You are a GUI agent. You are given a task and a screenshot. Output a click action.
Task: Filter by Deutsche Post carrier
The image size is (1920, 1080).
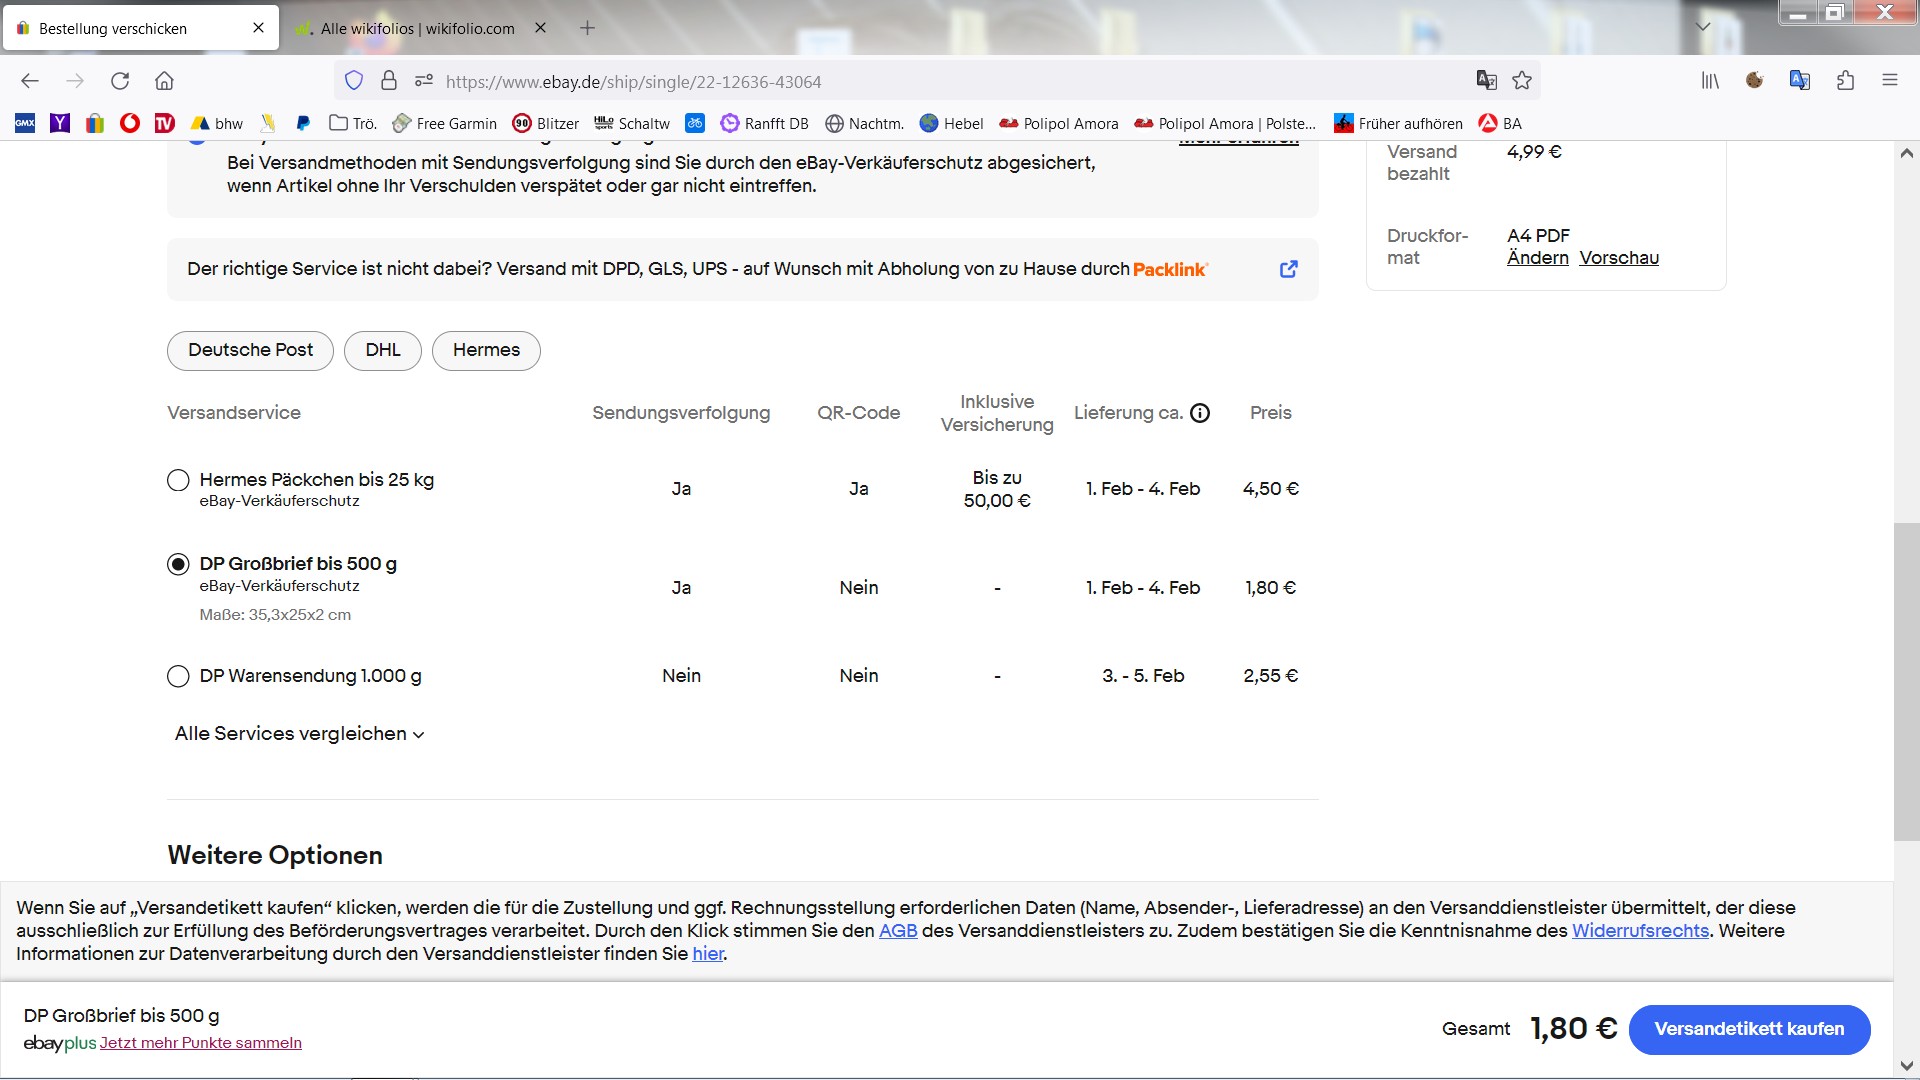pos(250,350)
